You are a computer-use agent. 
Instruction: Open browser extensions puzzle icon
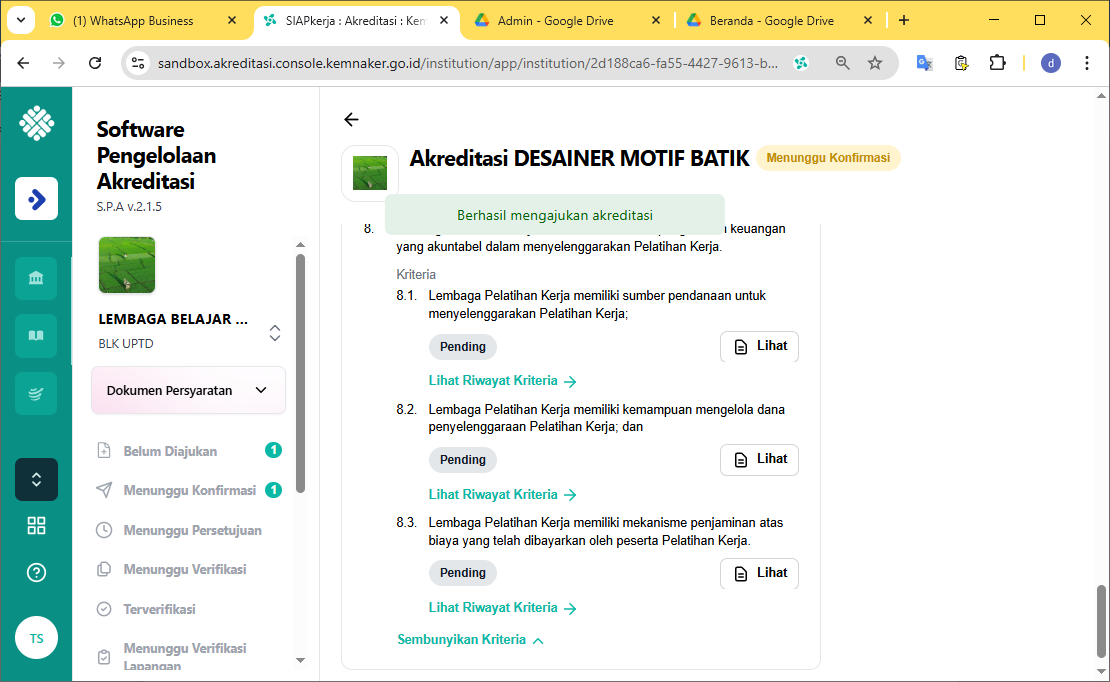997,63
